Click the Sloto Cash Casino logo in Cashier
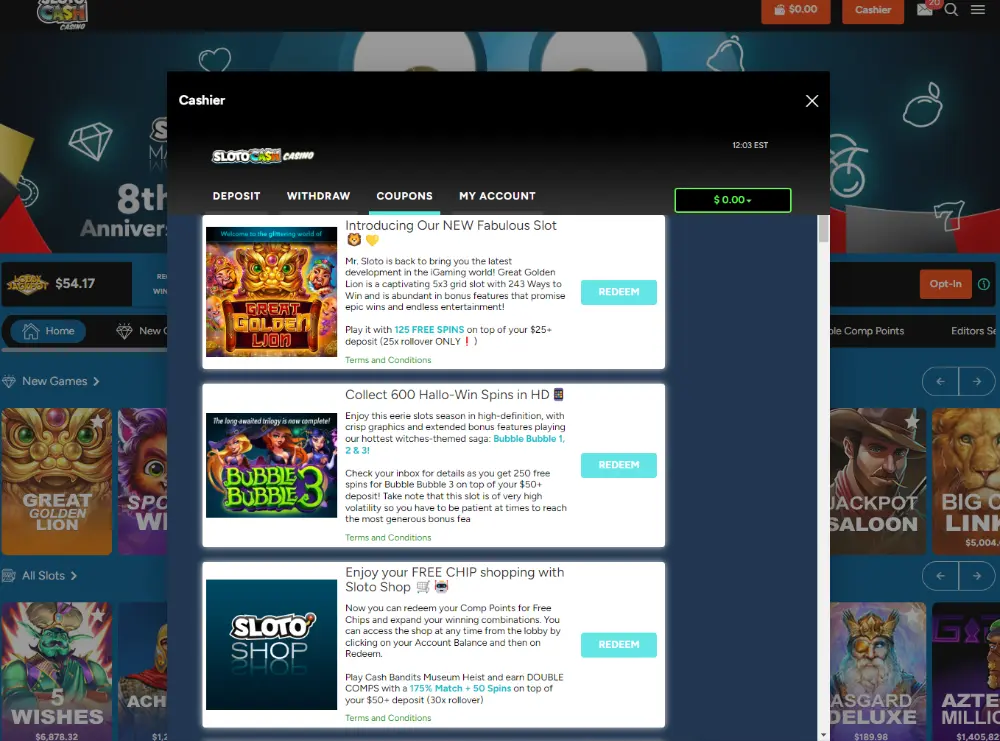 click(263, 156)
